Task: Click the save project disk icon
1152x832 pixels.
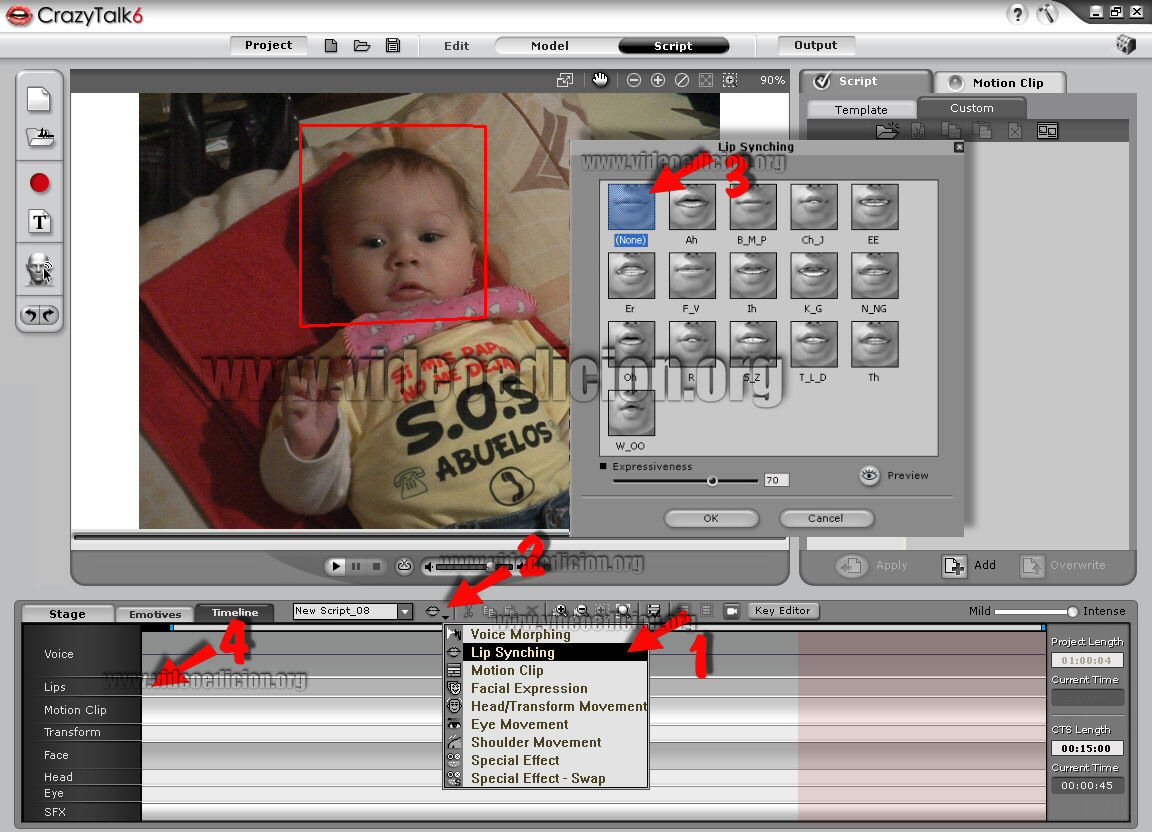Action: coord(393,46)
